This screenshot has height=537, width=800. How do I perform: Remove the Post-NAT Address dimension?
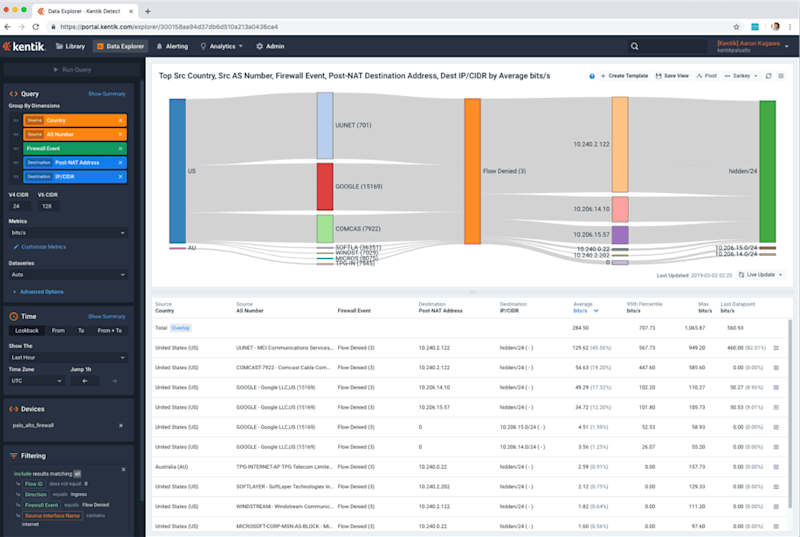[x=120, y=163]
